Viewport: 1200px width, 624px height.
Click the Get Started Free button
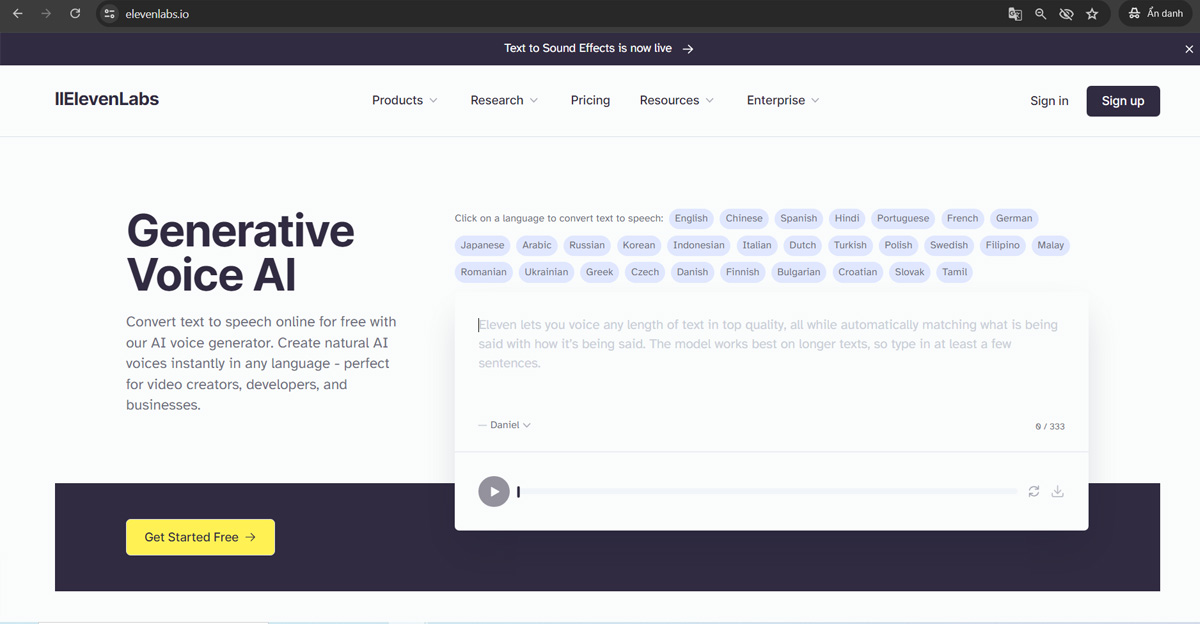point(200,537)
